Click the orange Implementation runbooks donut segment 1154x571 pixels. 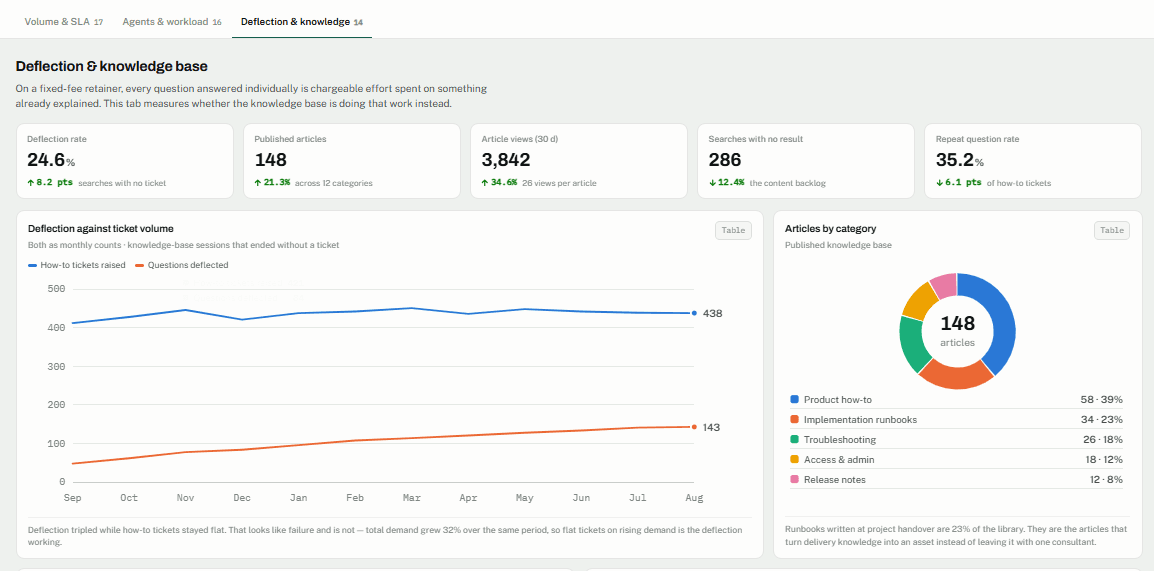pyautogui.click(x=956, y=375)
